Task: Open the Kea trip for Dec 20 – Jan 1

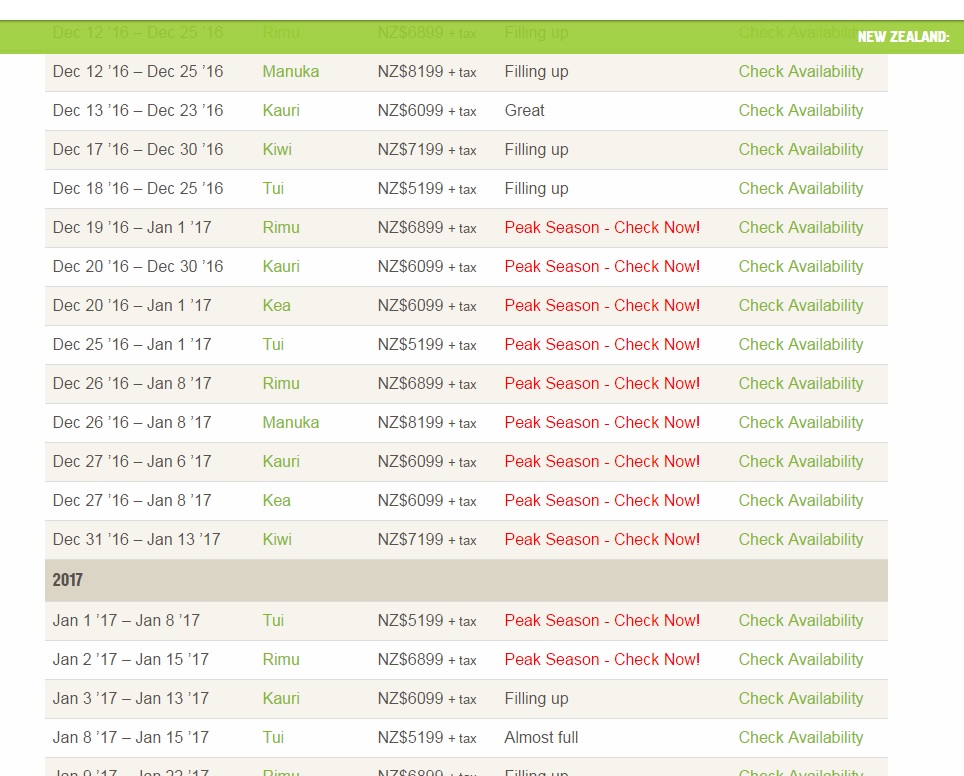Action: tap(276, 306)
